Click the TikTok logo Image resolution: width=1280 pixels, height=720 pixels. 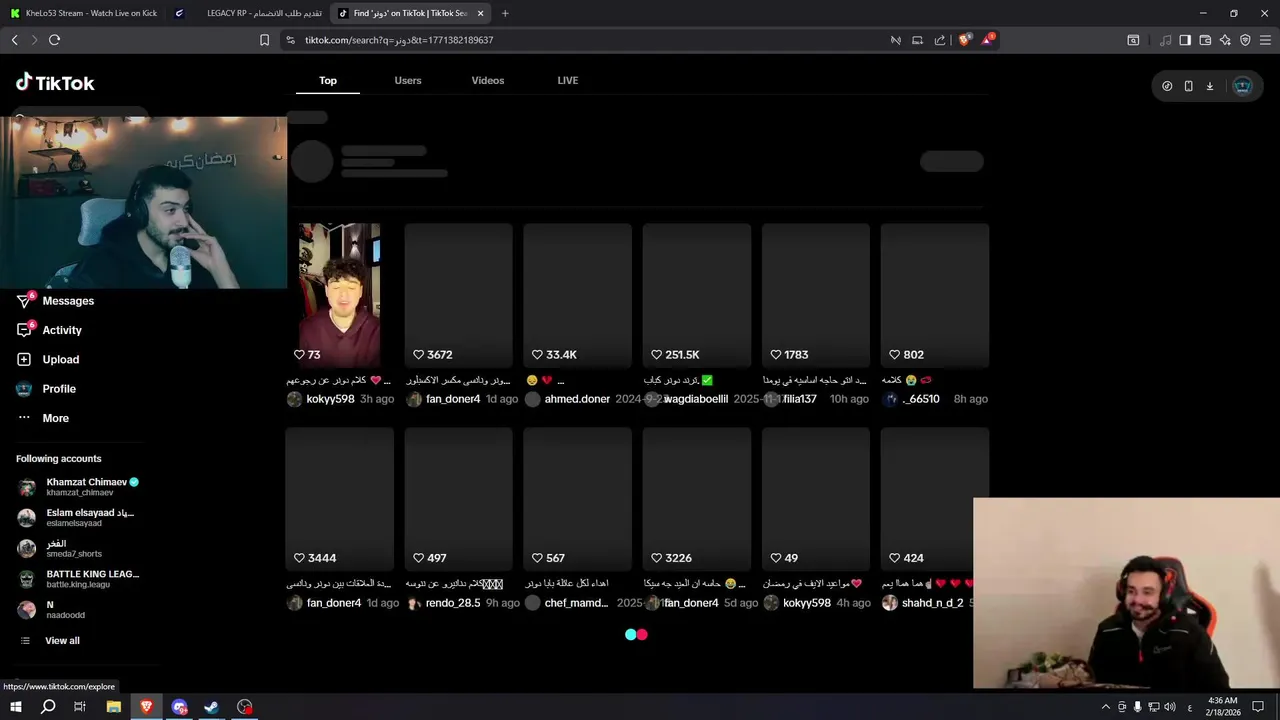pos(55,83)
